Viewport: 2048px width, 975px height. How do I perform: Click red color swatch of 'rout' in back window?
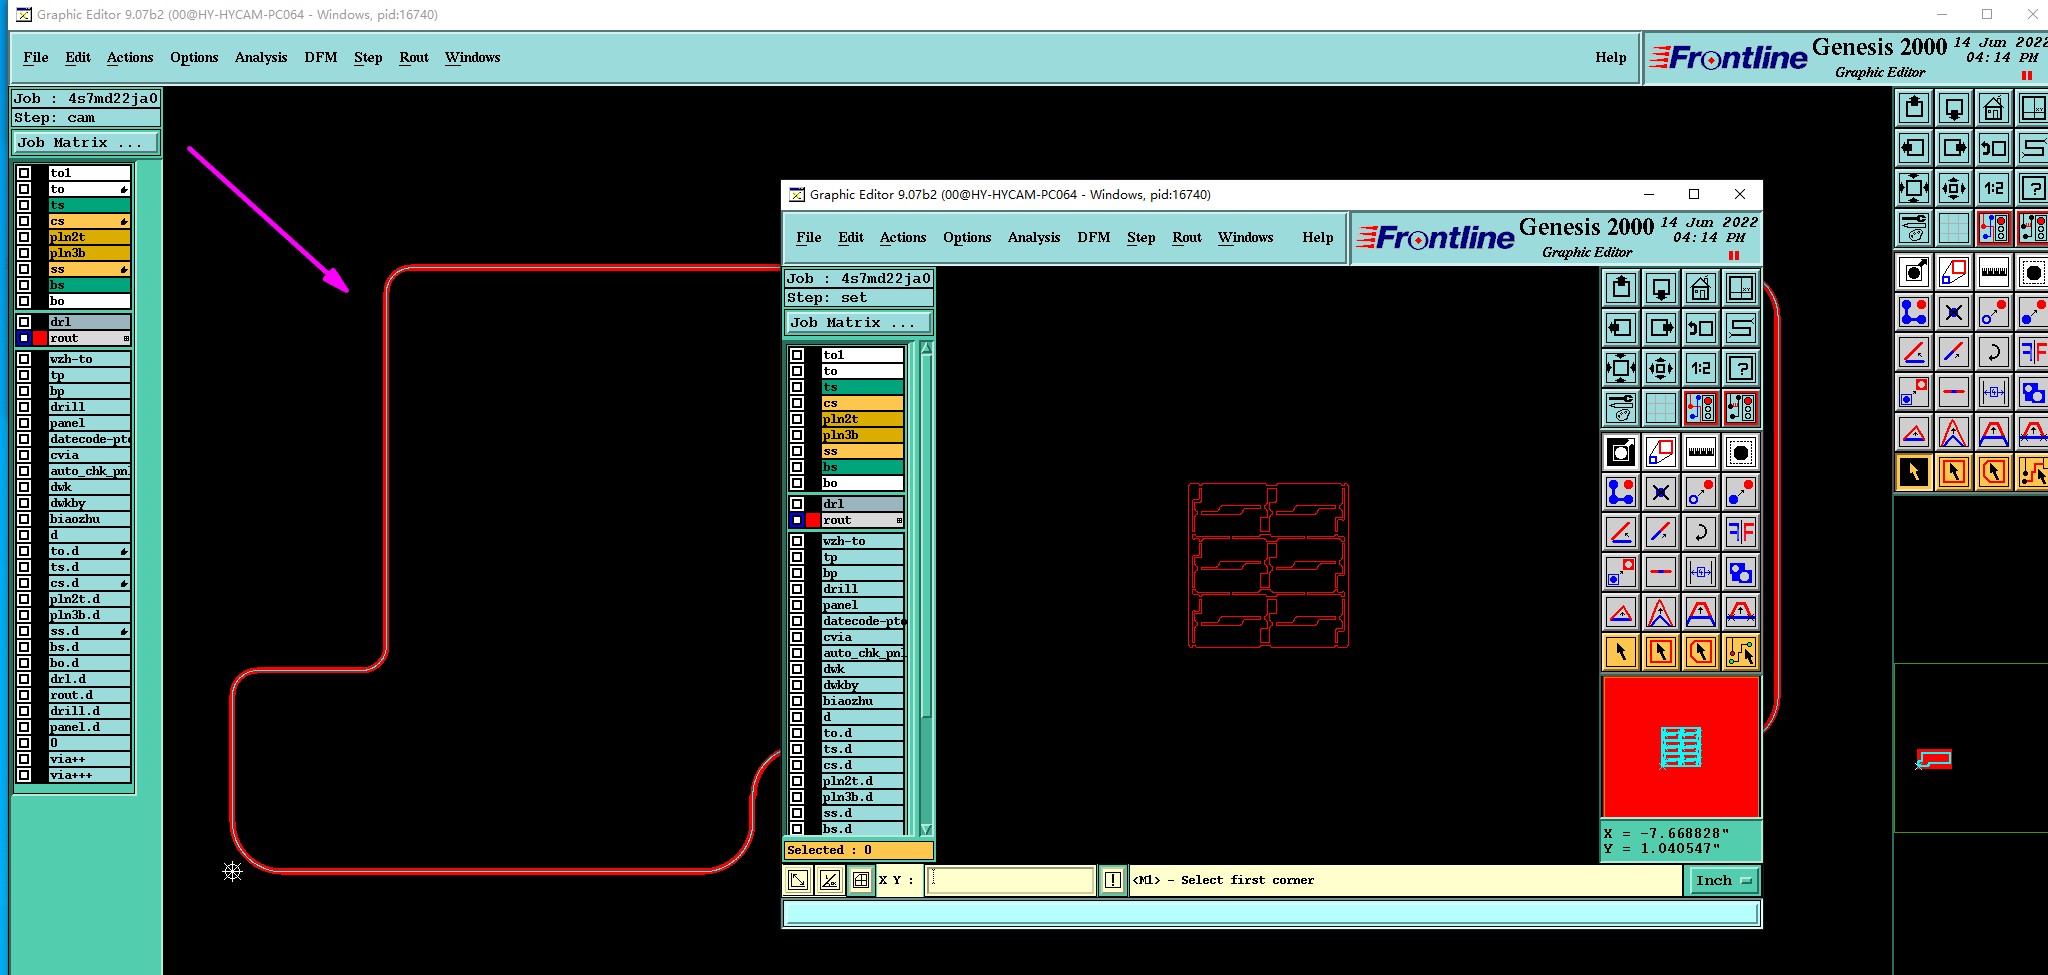click(x=40, y=338)
